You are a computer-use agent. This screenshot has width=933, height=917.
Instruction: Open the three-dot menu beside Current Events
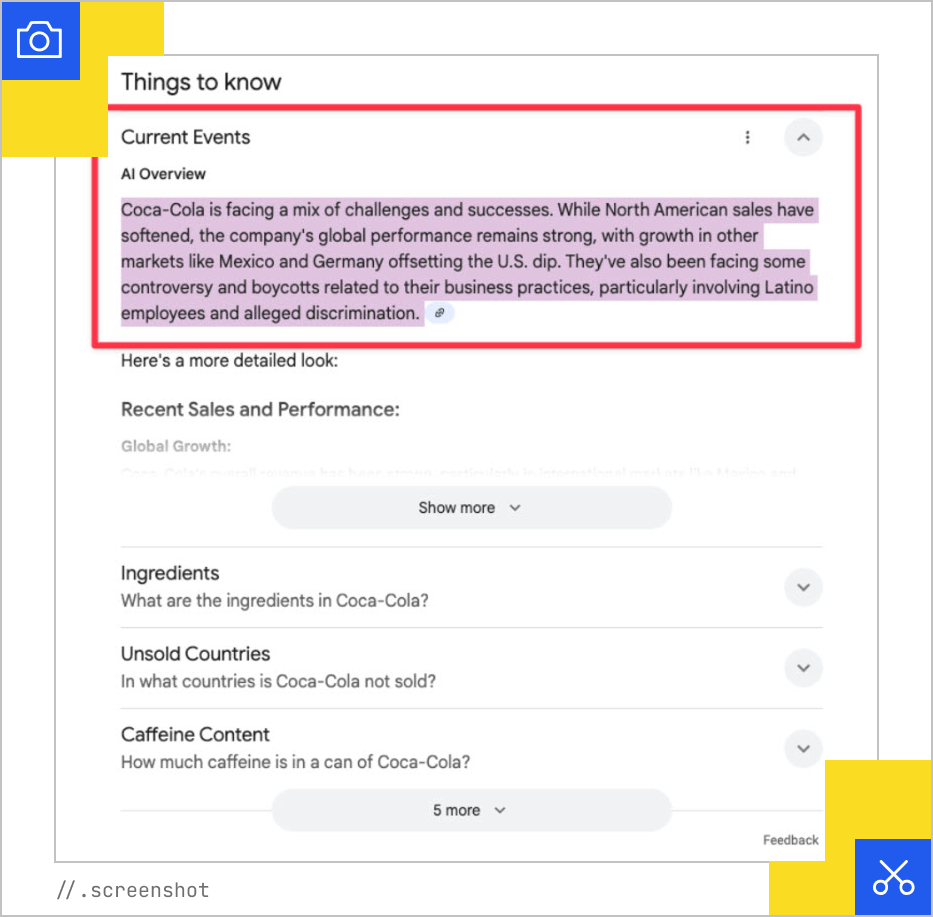point(747,138)
